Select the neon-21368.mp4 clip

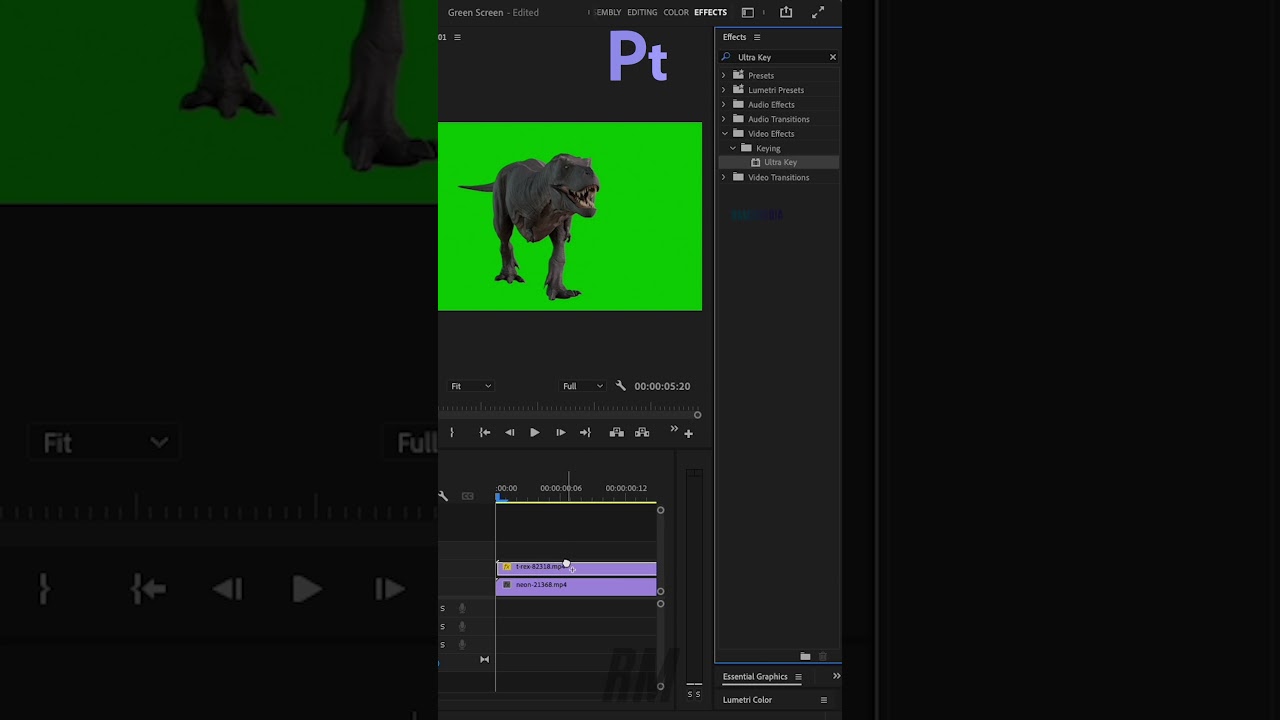pos(576,585)
